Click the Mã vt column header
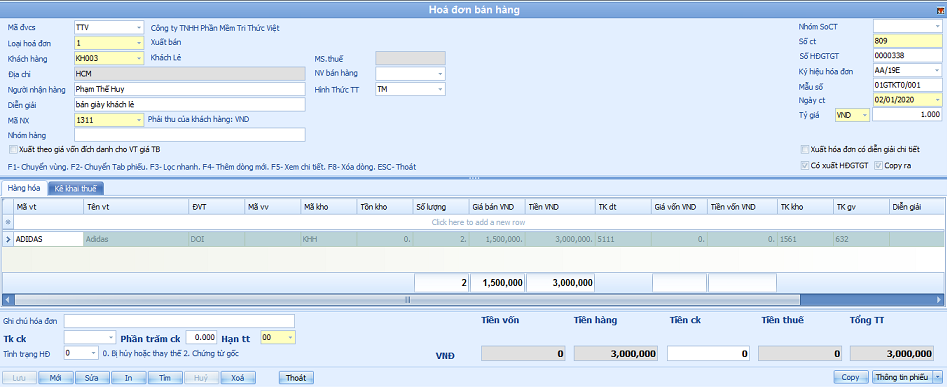This screenshot has height=387, width=947. click(48, 207)
